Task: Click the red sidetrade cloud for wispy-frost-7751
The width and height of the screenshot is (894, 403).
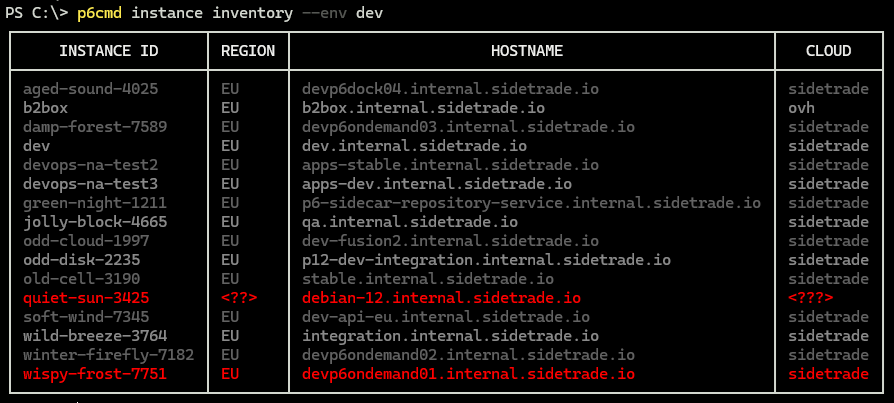Action: (828, 374)
